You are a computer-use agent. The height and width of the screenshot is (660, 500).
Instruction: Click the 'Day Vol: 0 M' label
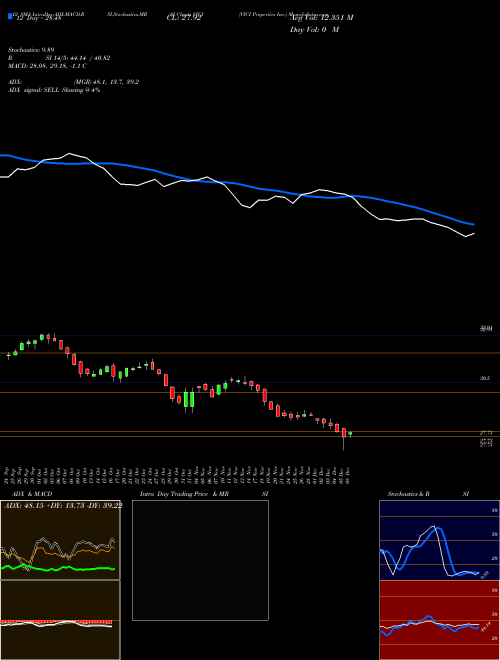314,30
